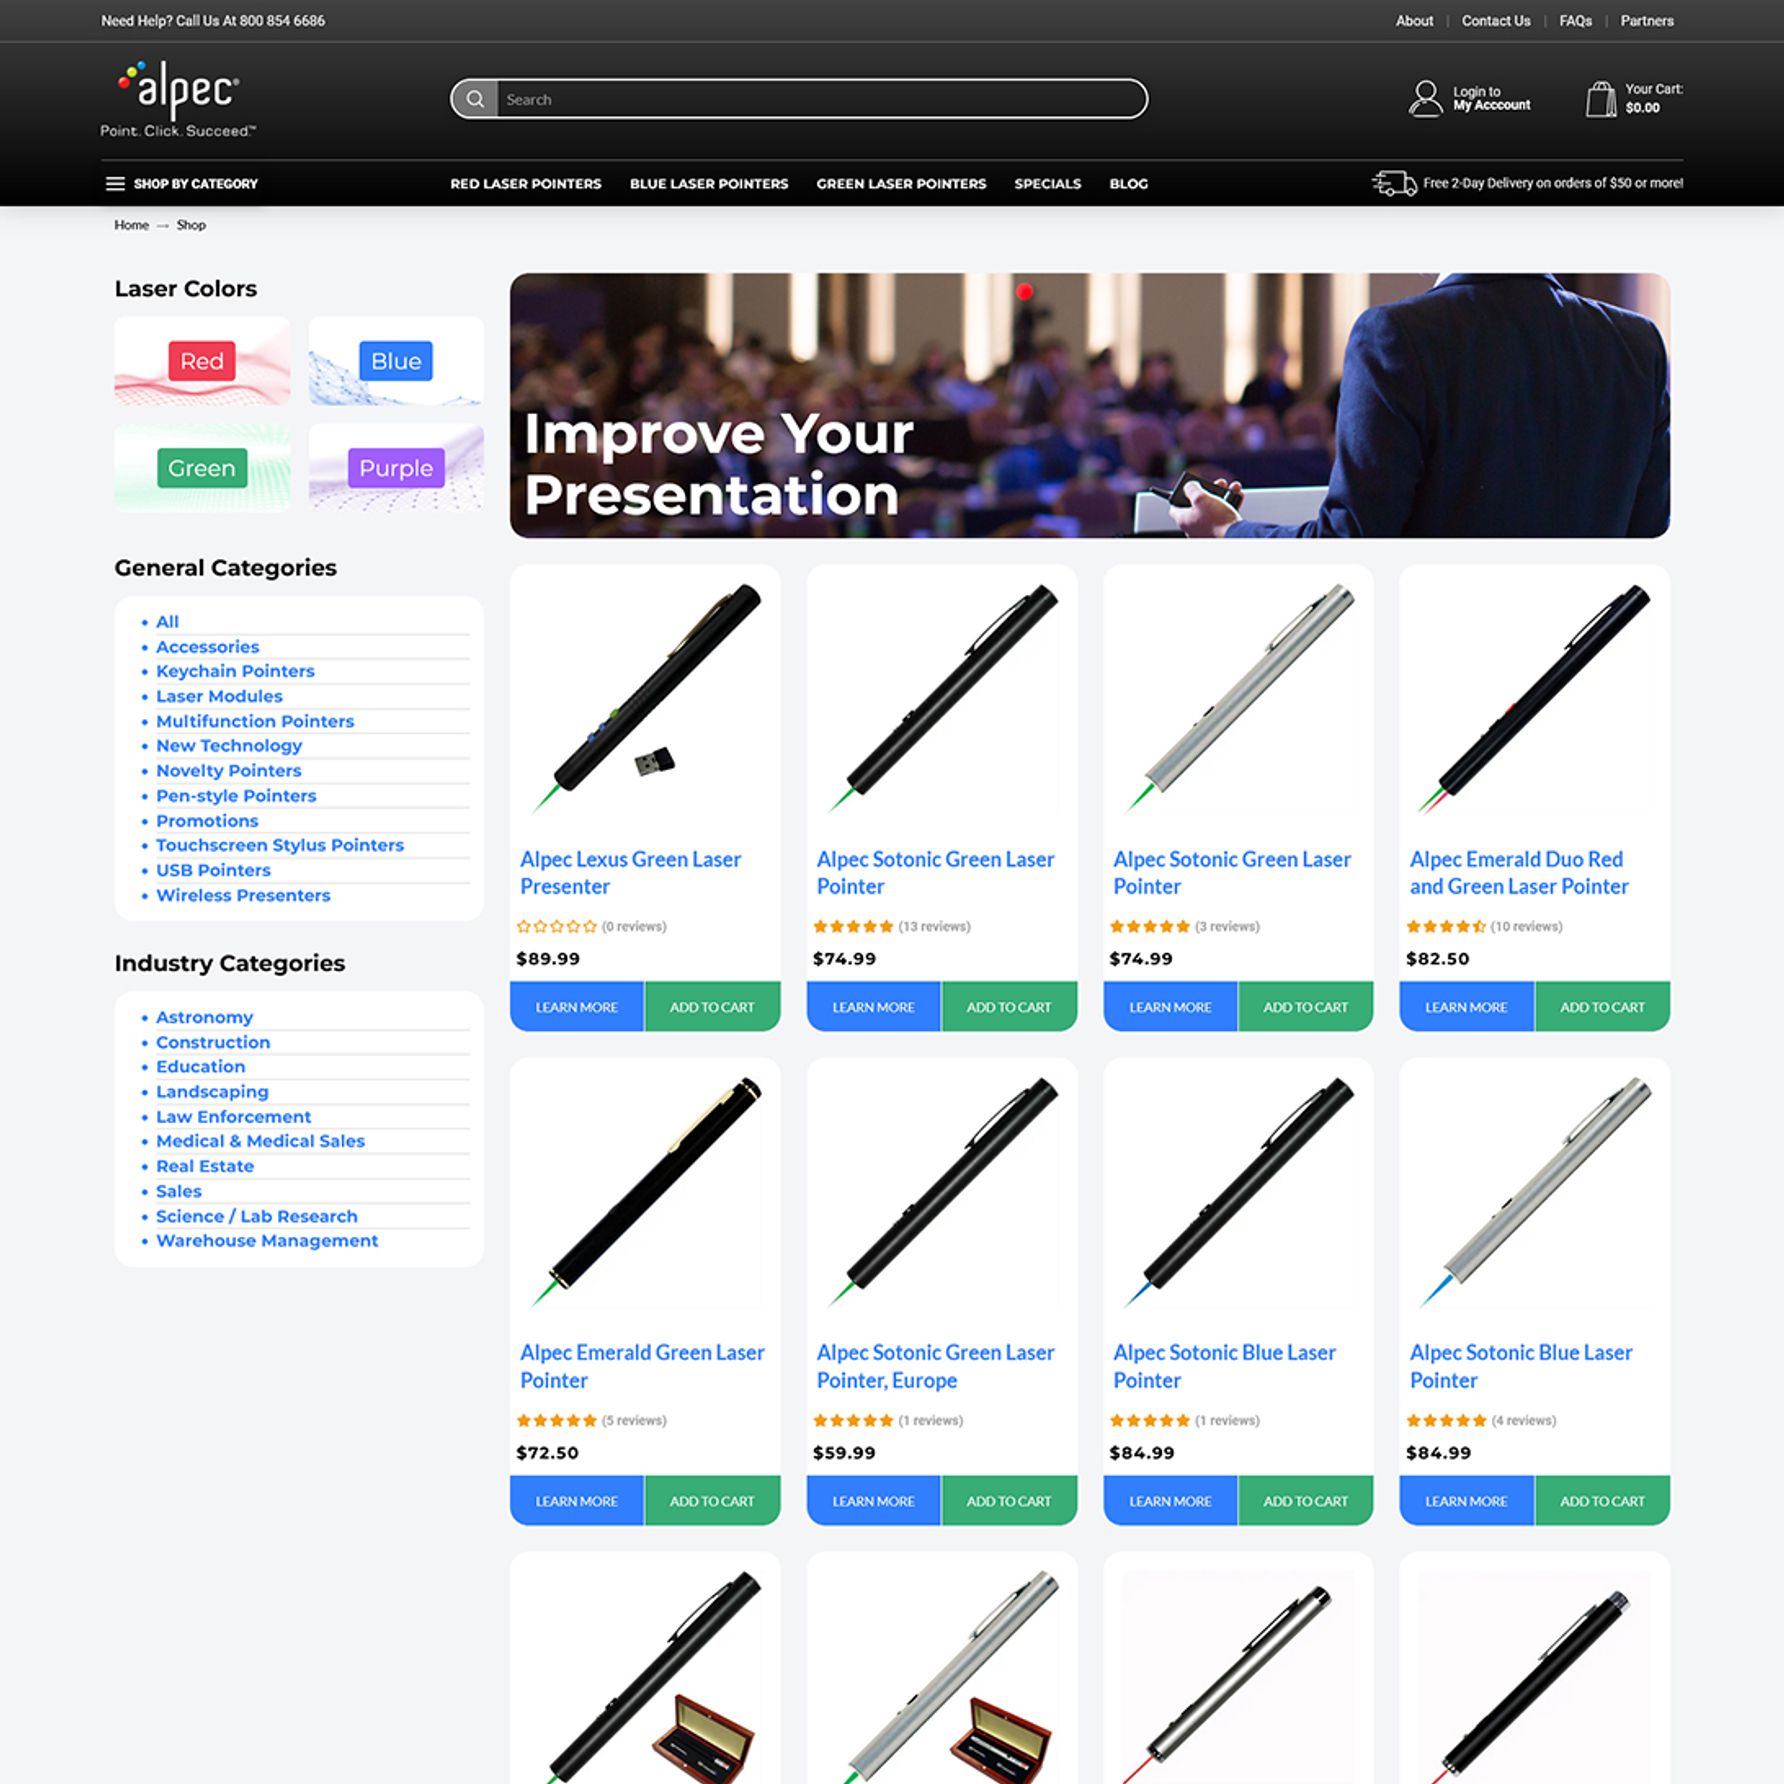This screenshot has height=1784, width=1784.
Task: Click the Improve Your Presentation banner
Action: [x=1089, y=405]
